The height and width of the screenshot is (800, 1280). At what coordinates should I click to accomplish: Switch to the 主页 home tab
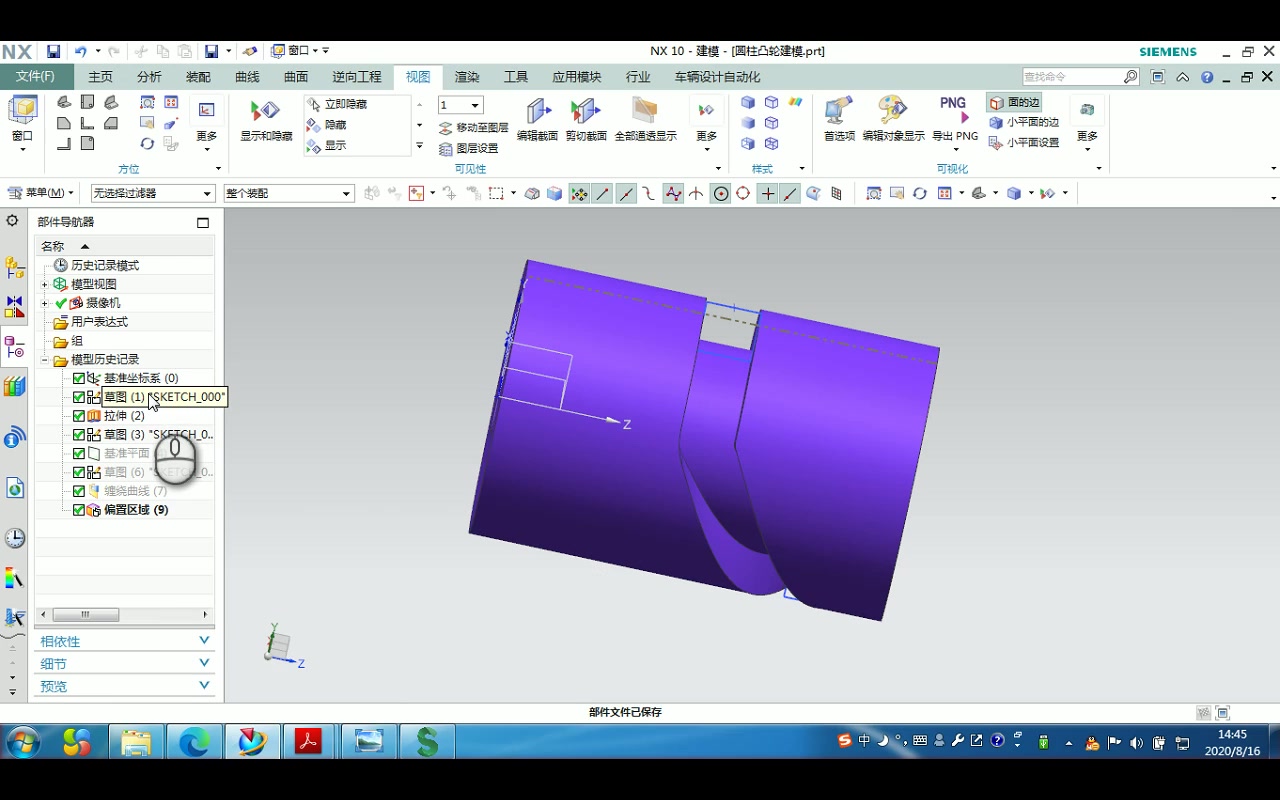pyautogui.click(x=100, y=77)
